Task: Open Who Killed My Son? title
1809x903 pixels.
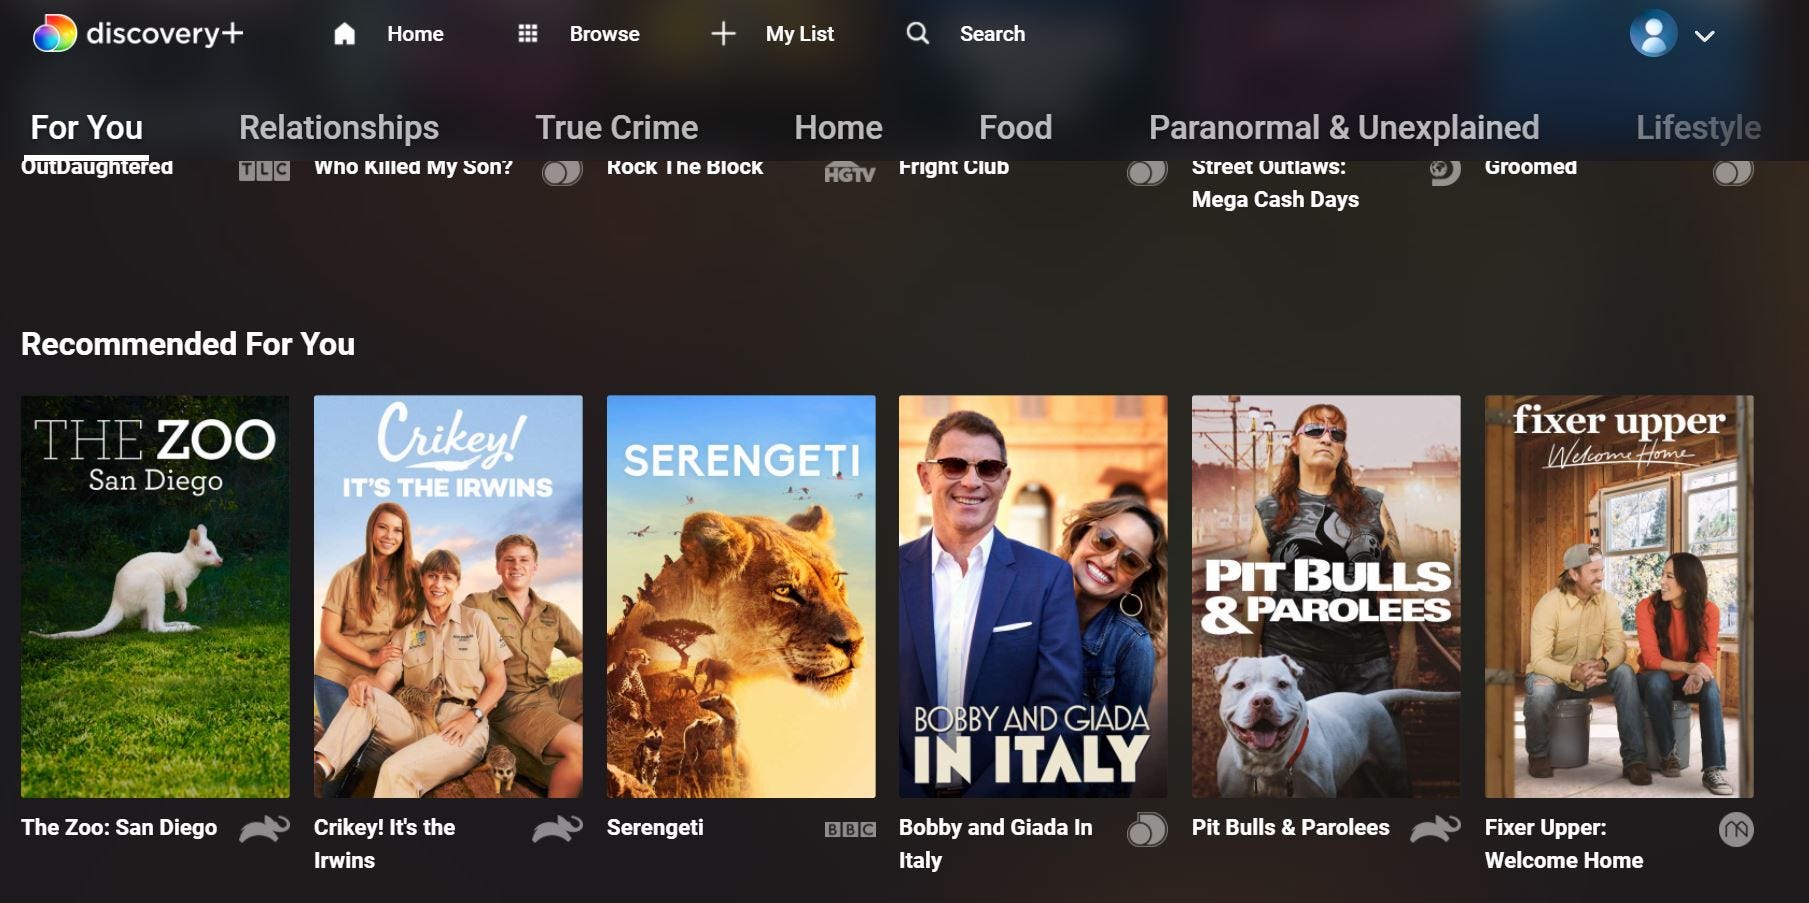Action: point(413,168)
